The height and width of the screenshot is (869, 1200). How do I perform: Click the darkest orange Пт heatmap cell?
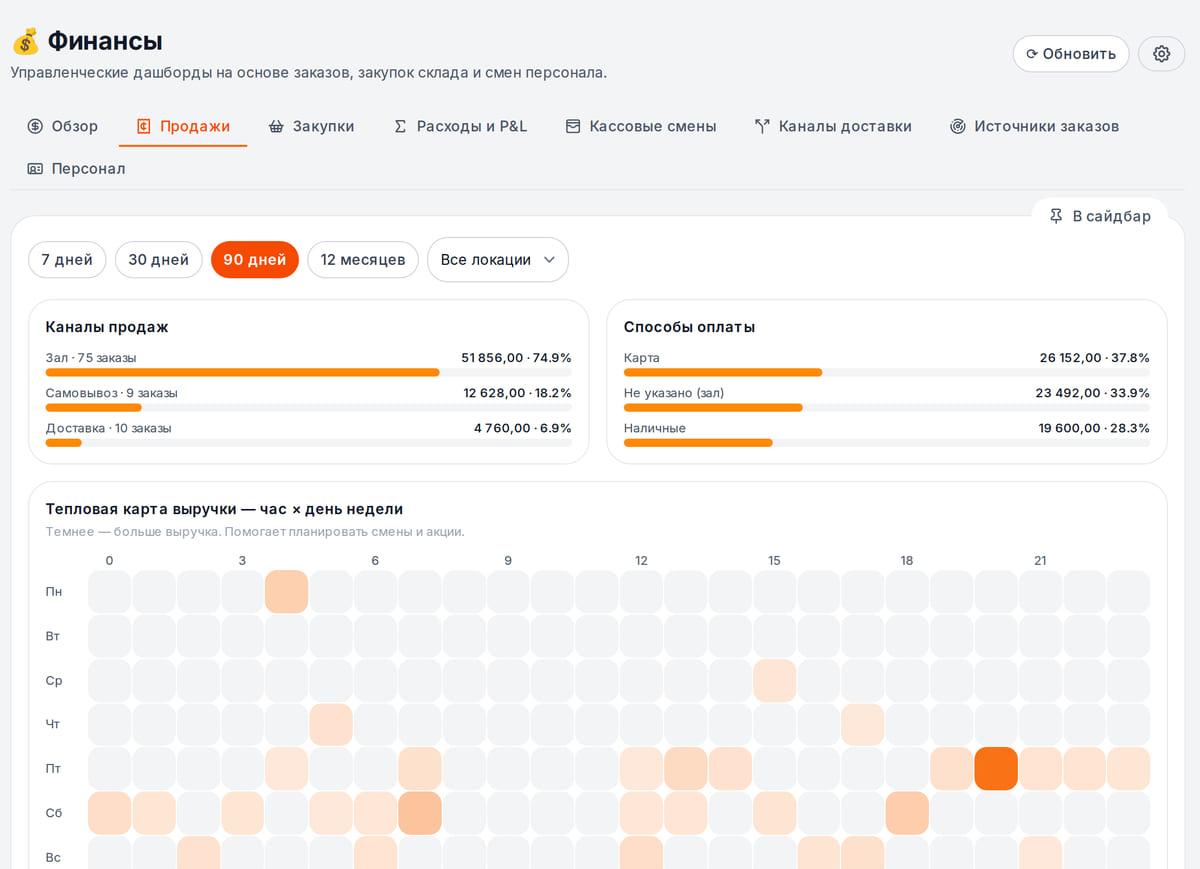[996, 769]
